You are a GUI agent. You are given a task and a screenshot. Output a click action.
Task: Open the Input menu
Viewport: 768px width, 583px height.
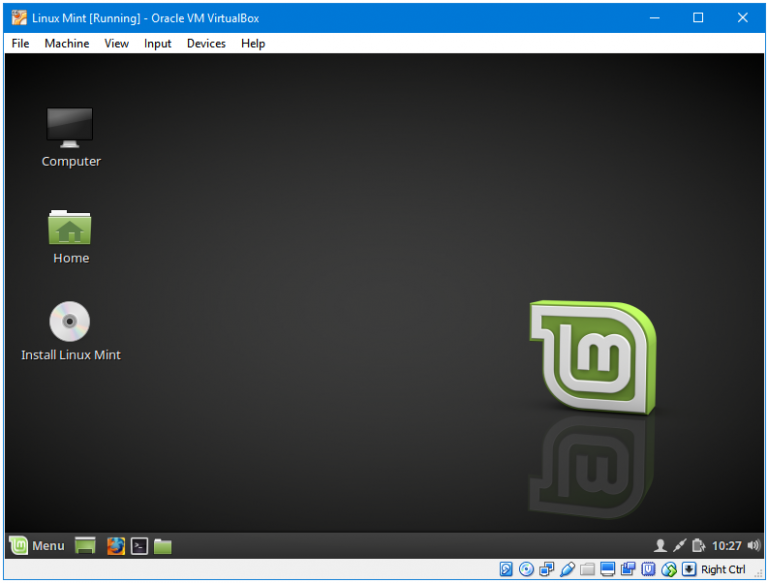point(157,44)
